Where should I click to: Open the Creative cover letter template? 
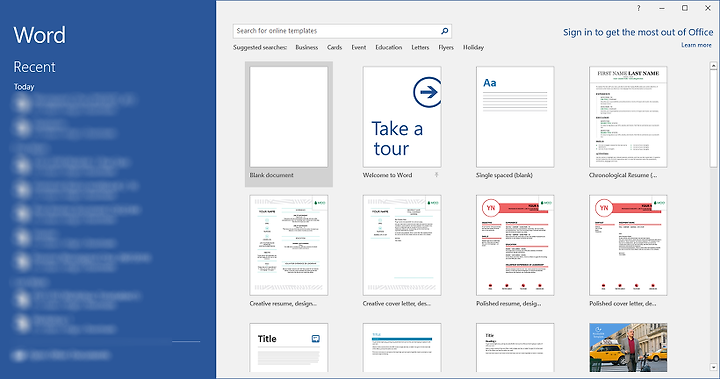click(x=402, y=245)
